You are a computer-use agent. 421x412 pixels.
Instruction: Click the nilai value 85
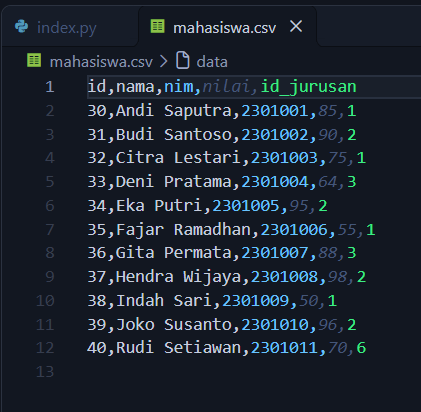328,111
